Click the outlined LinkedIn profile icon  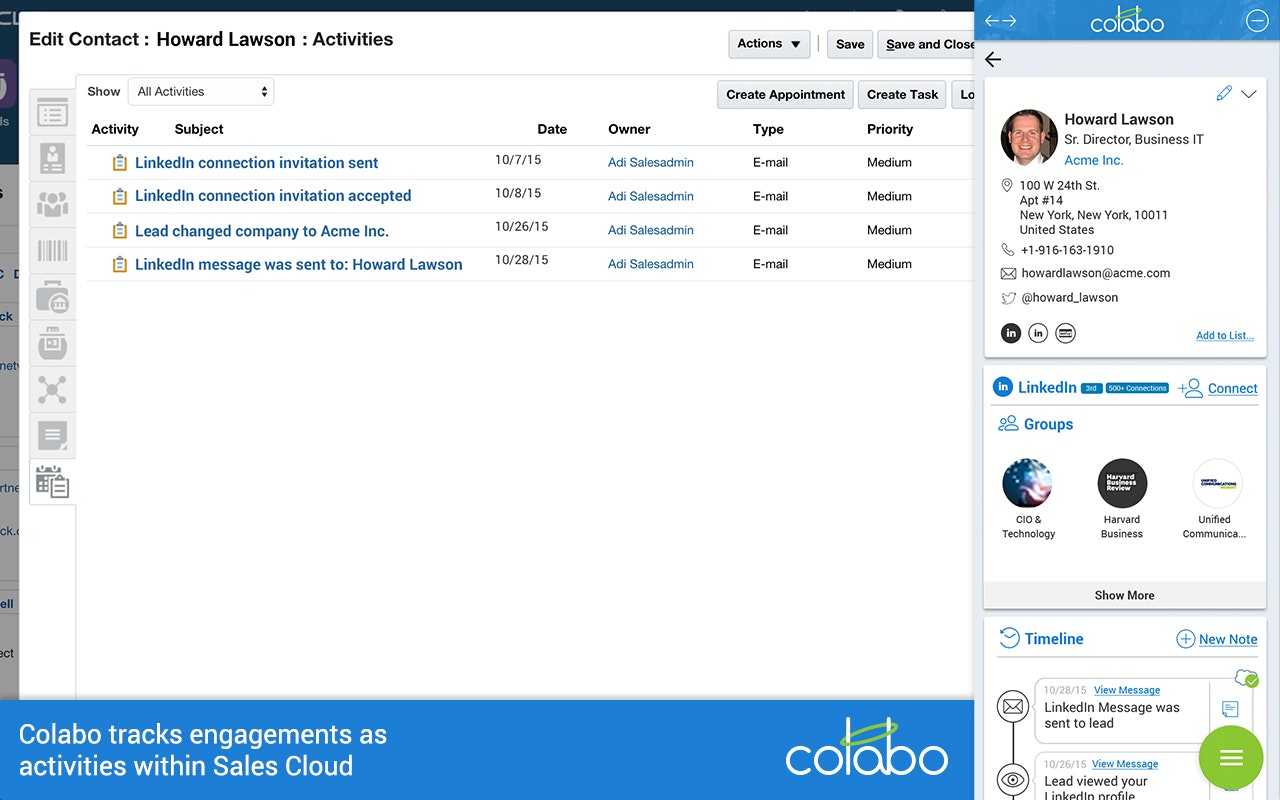1038,333
